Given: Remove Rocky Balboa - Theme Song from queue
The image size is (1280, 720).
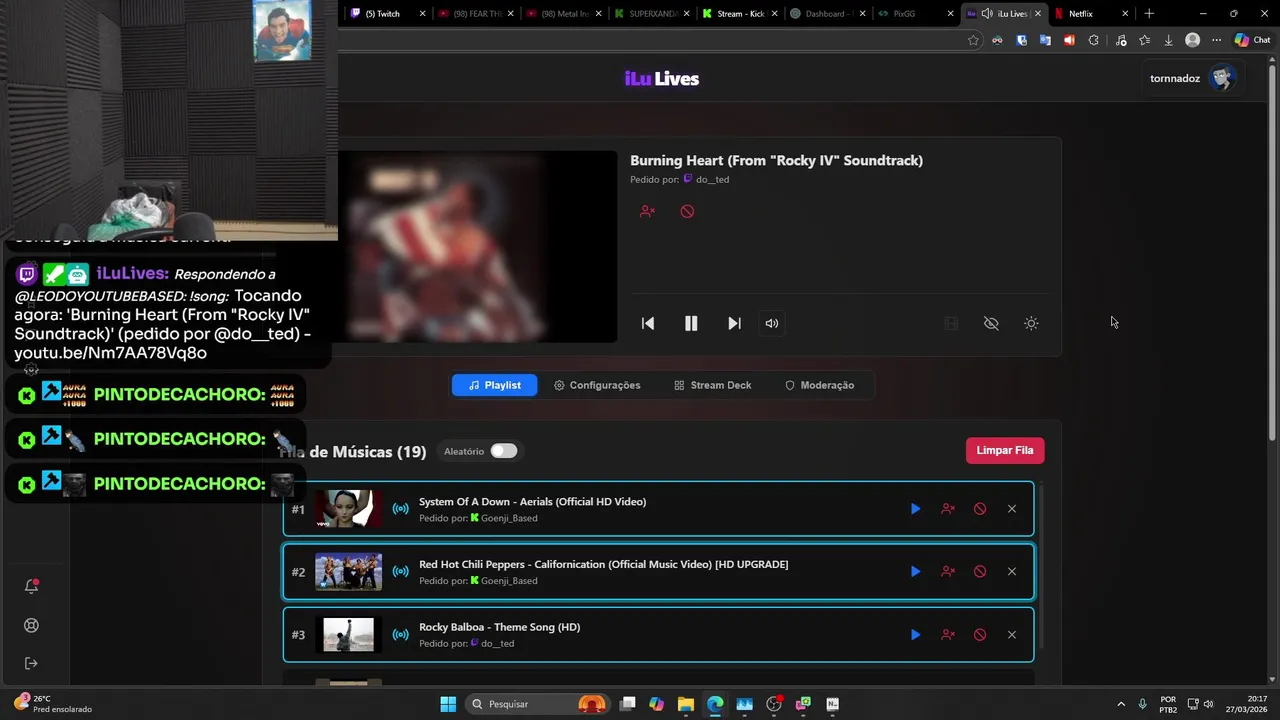Looking at the screenshot, I should coord(1012,635).
